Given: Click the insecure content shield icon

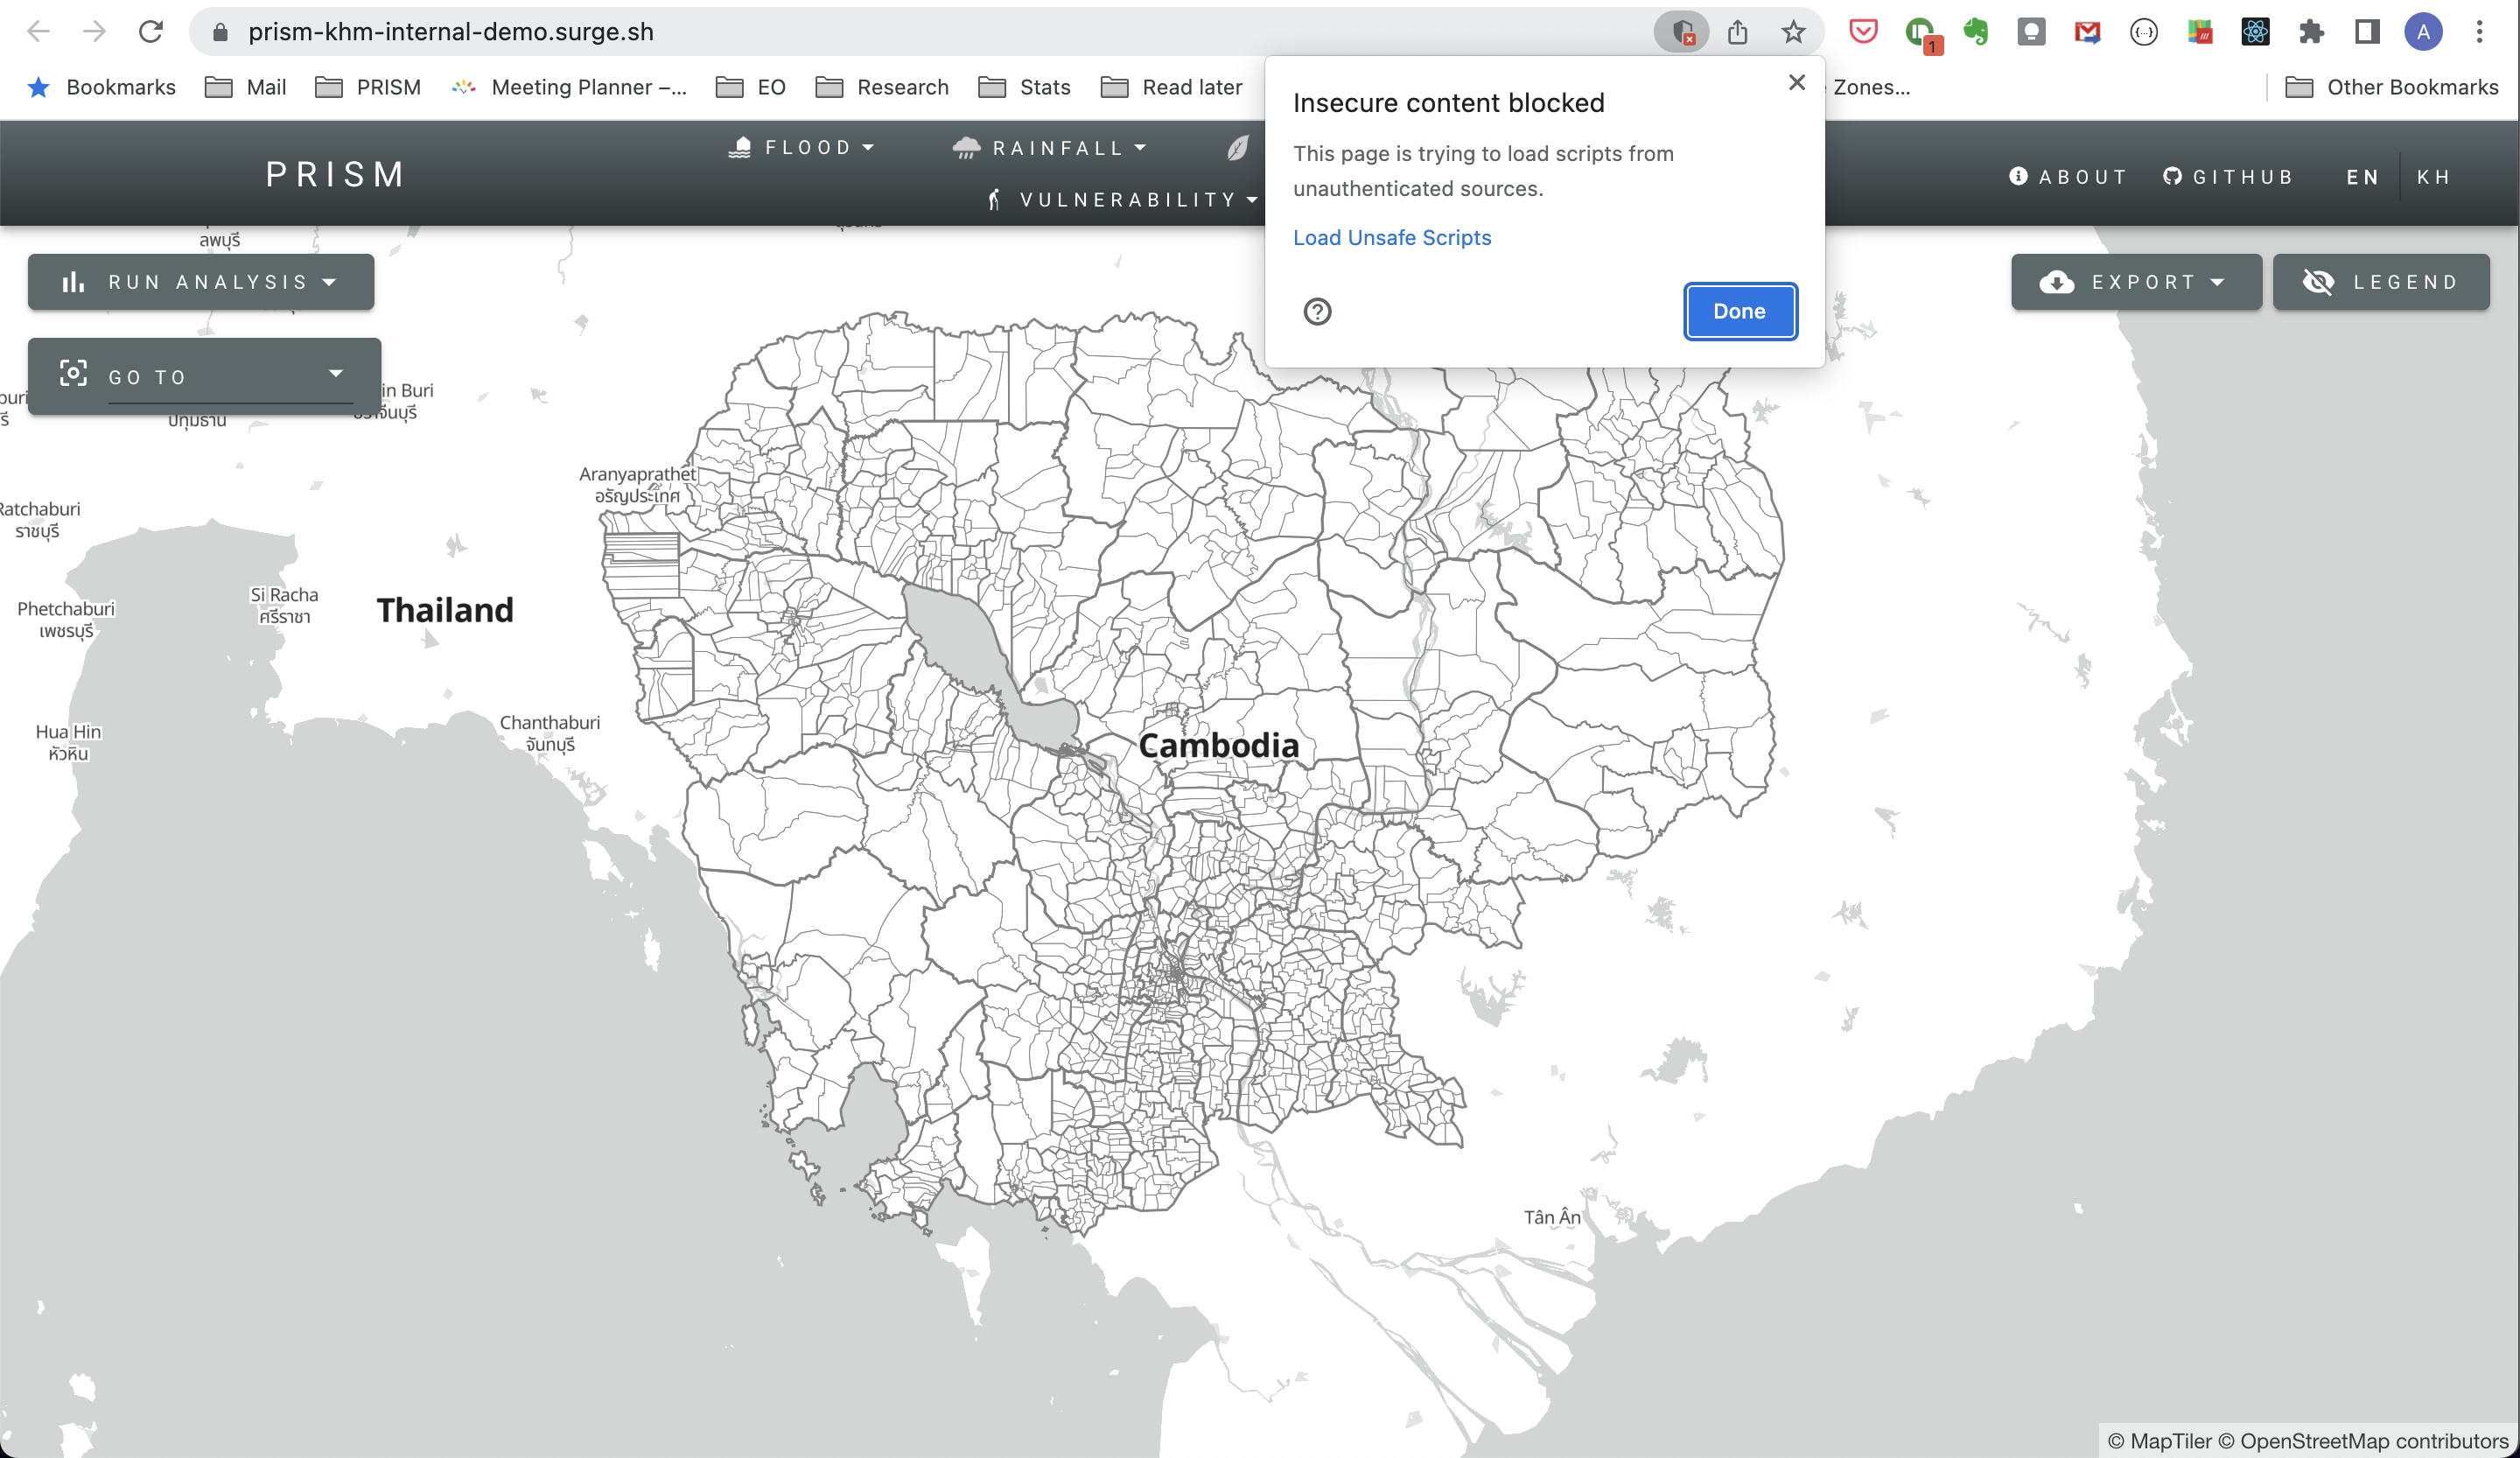Looking at the screenshot, I should [1682, 32].
